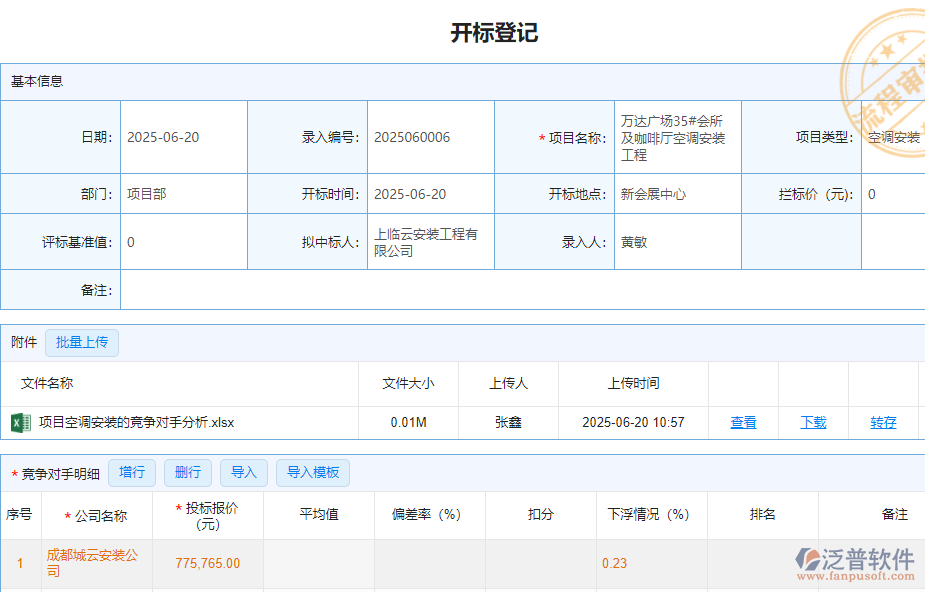Image resolution: width=925 pixels, height=592 pixels.
Task: Click the 转存 link for the attachment
Action: pos(882,422)
